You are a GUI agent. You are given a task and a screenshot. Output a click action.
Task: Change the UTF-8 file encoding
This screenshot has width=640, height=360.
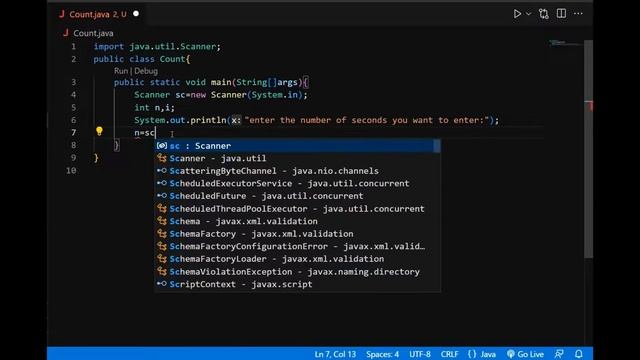click(x=420, y=354)
